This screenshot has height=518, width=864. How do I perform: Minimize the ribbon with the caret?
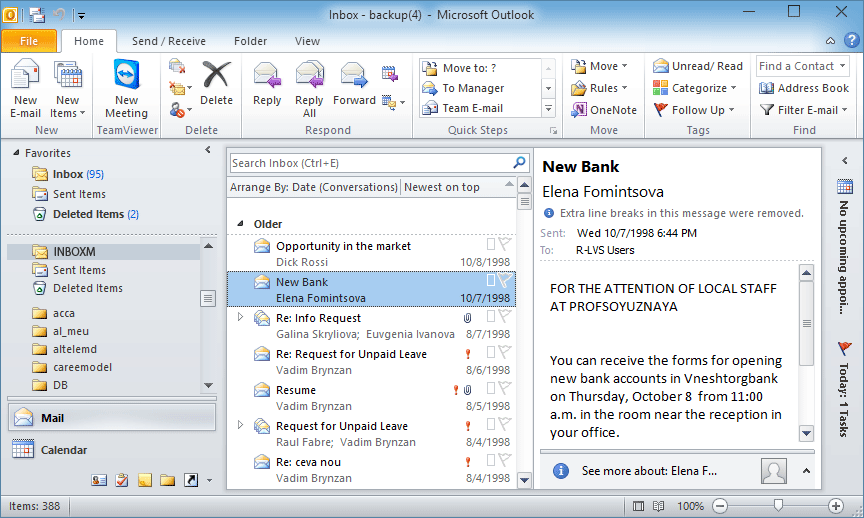[x=830, y=41]
